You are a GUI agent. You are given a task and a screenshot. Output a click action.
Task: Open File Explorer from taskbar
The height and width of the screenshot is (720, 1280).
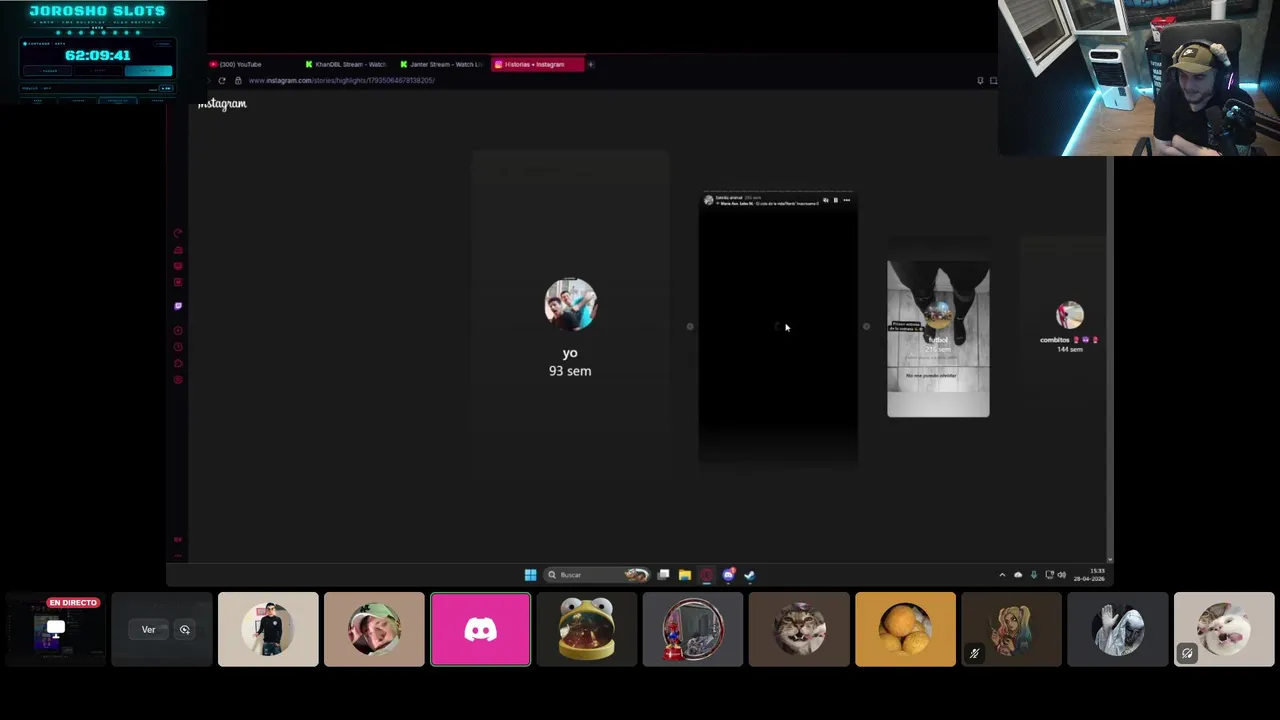tap(685, 574)
